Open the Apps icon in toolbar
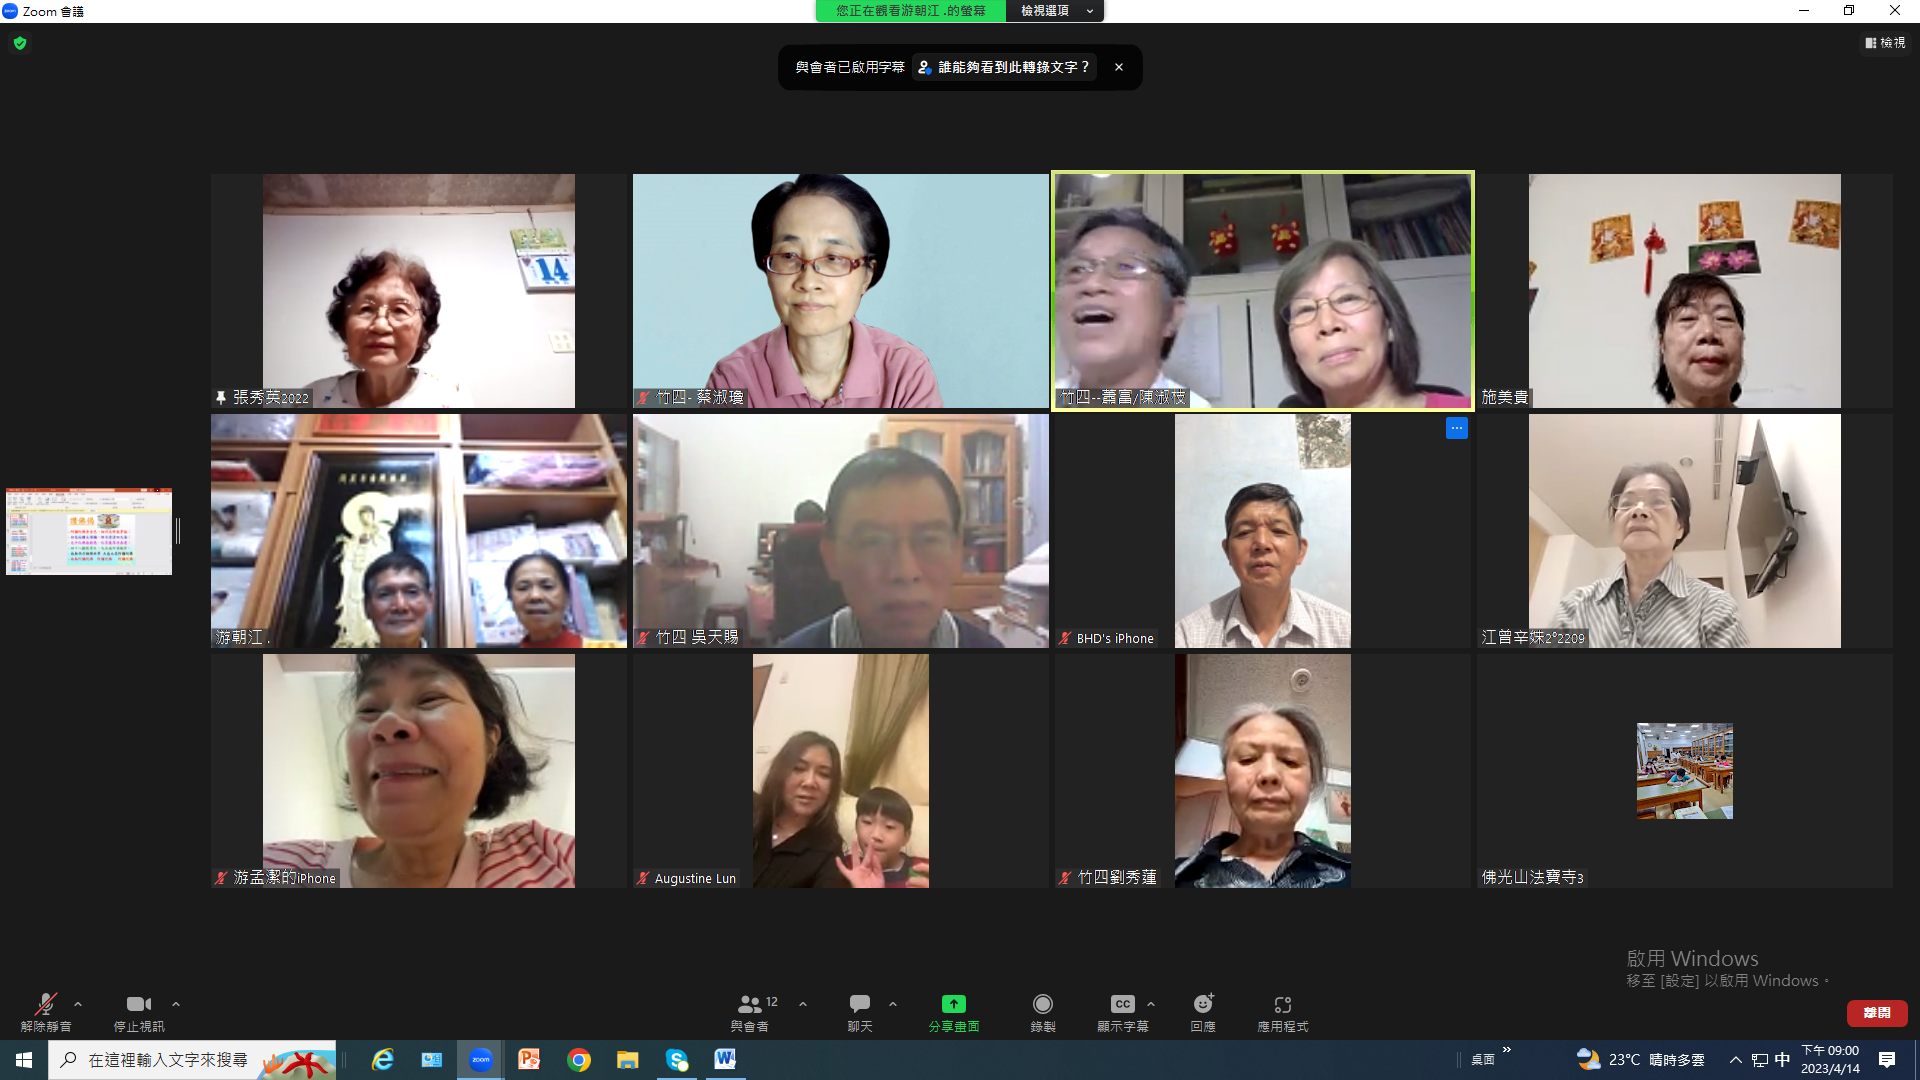This screenshot has height=1080, width=1920. (1282, 1005)
